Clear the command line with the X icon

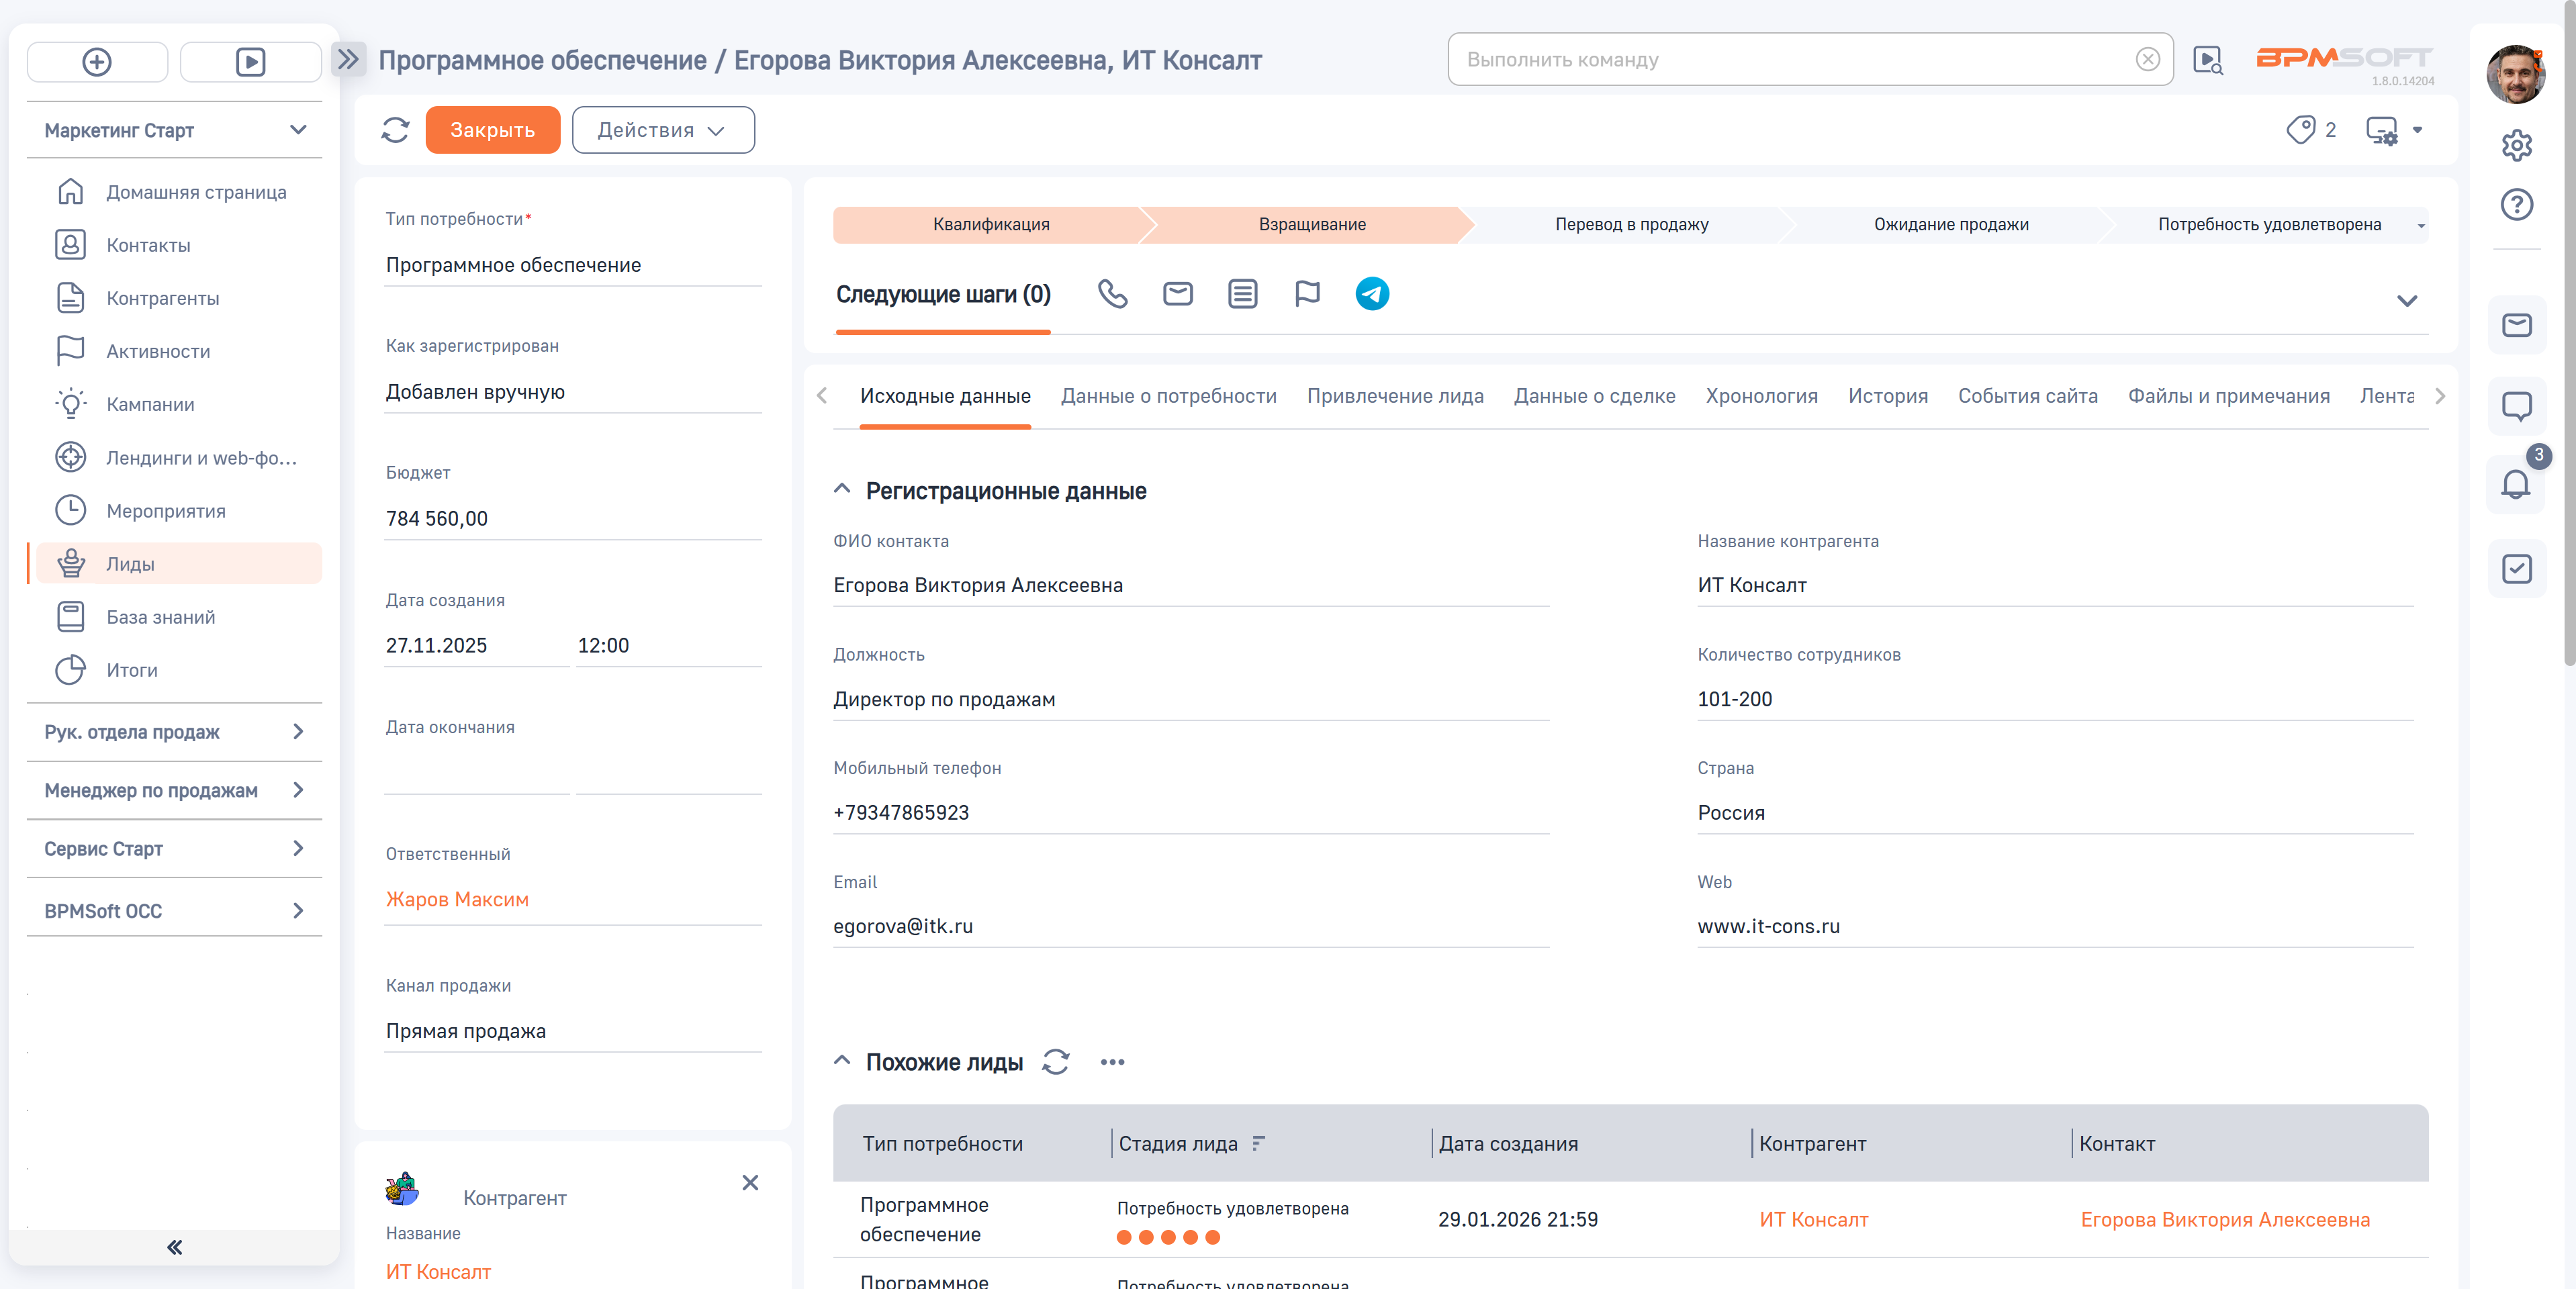coord(2147,60)
